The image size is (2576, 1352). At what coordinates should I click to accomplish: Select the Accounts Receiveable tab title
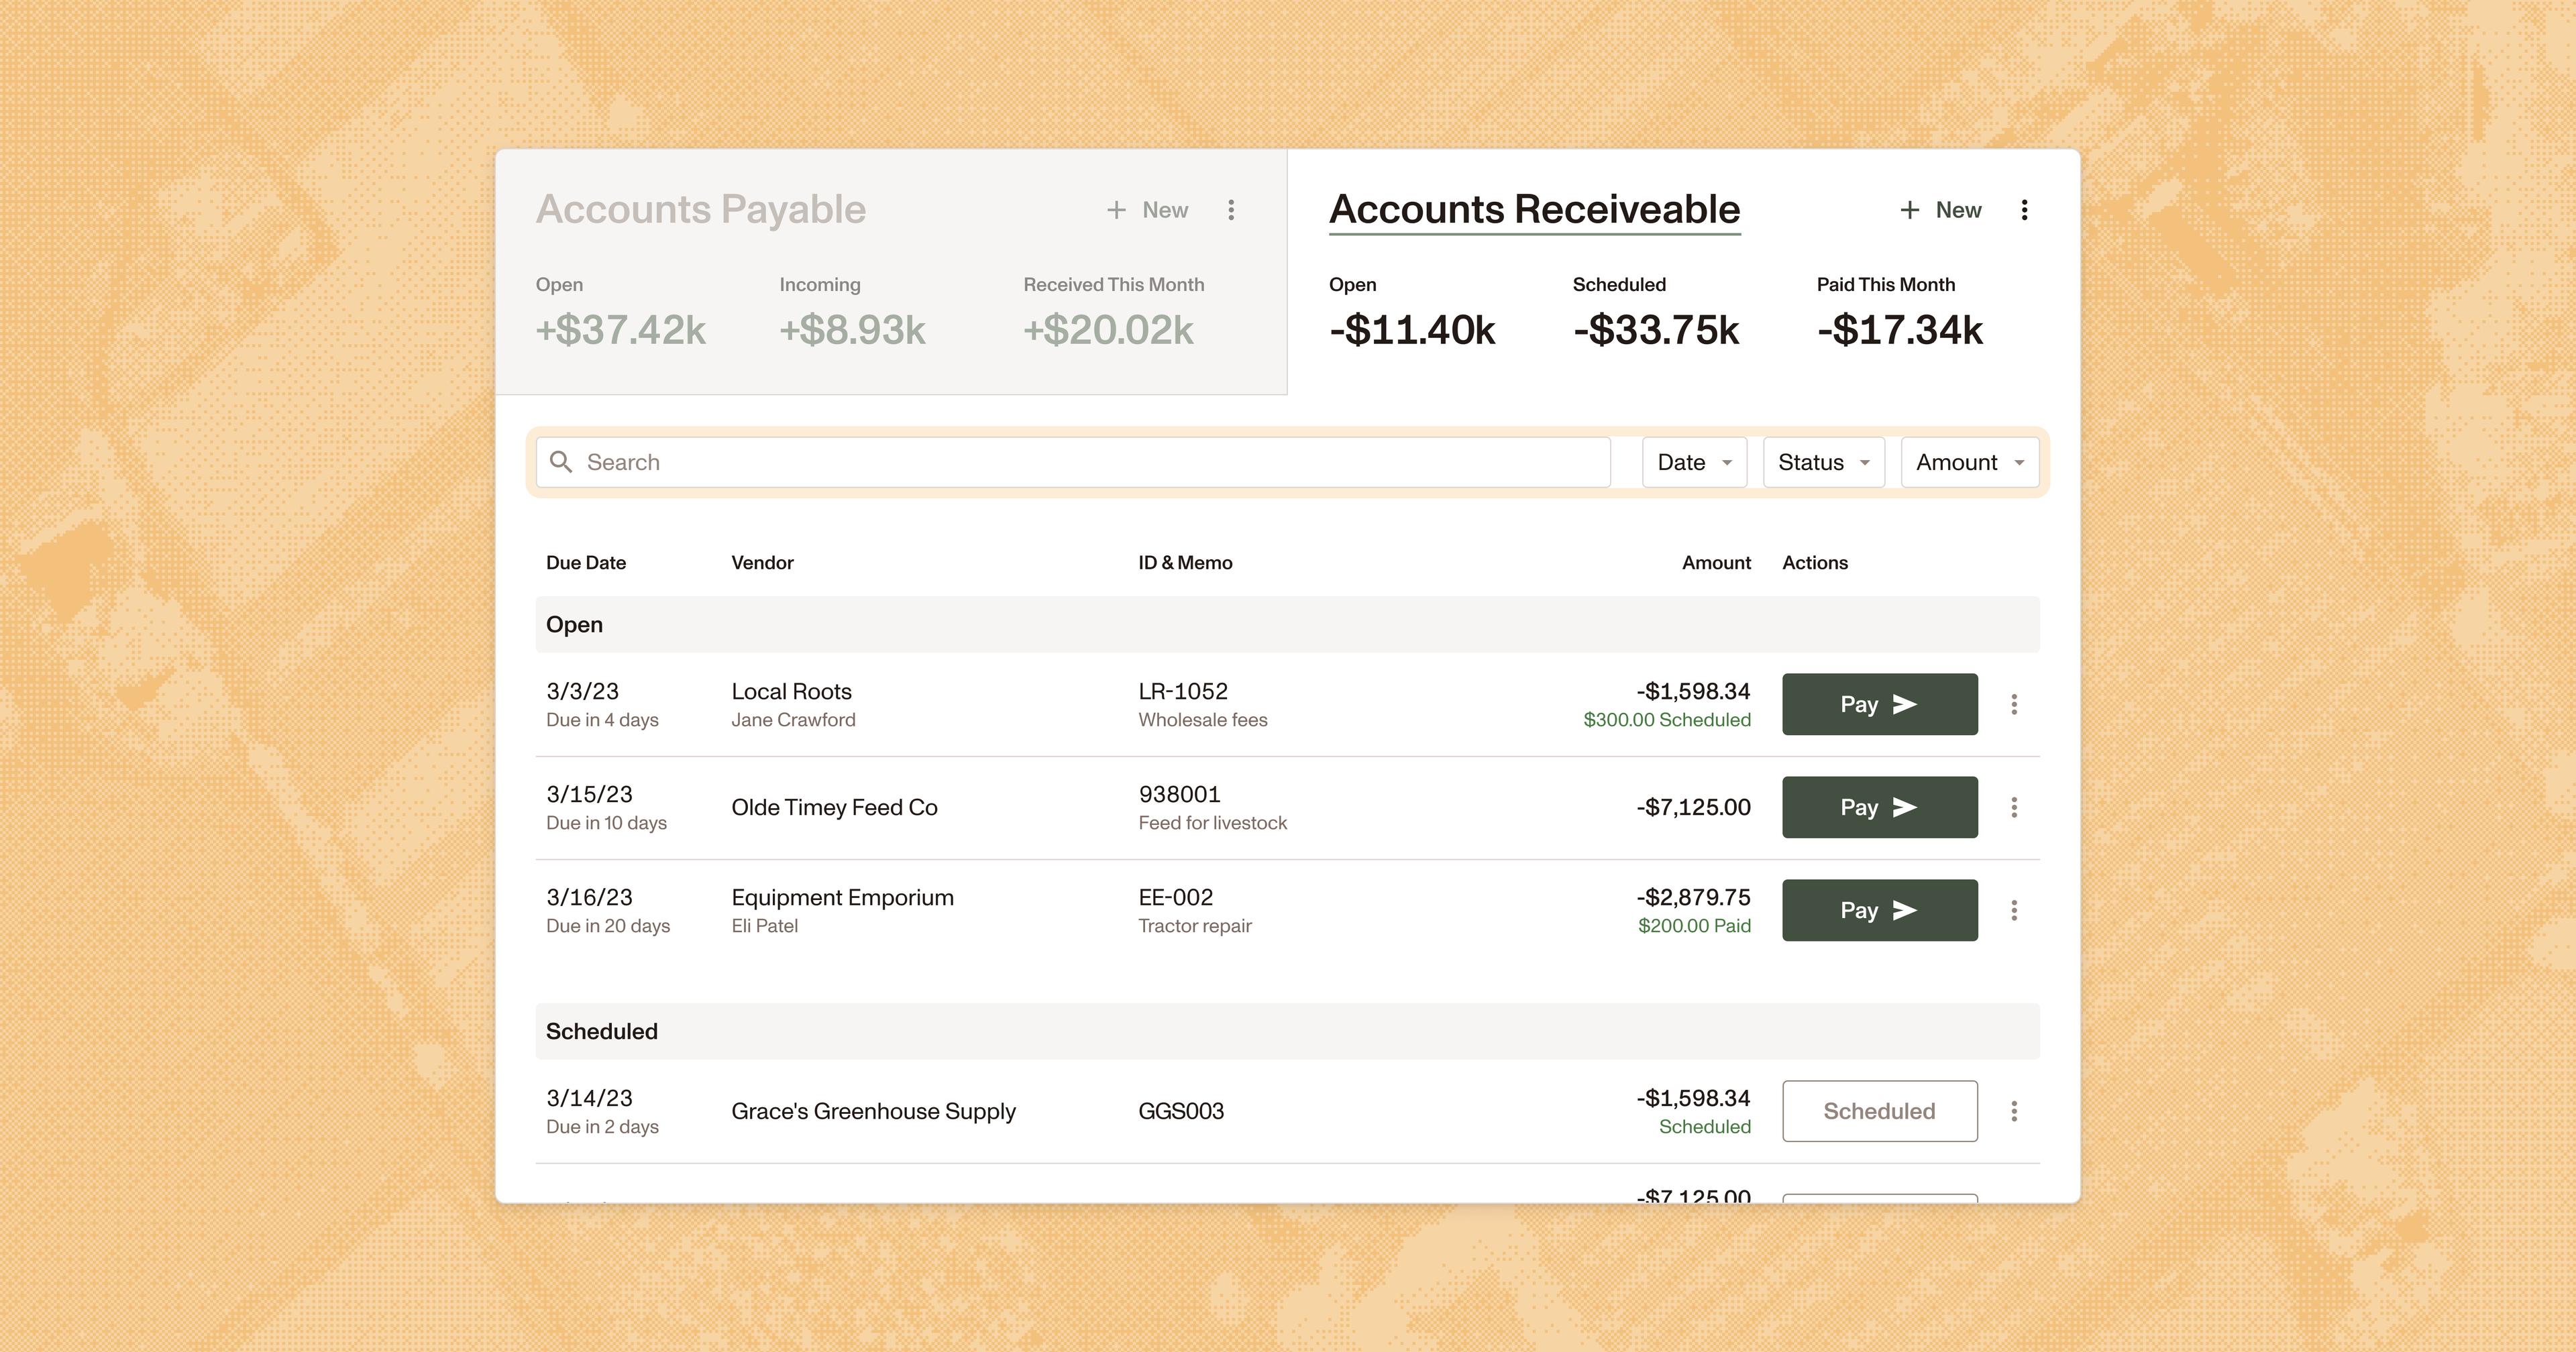[1534, 210]
